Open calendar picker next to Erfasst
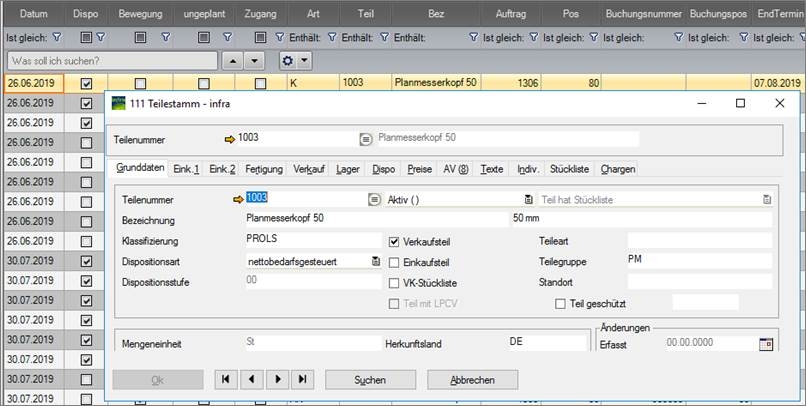Viewport: 806px width, 406px height. tap(767, 343)
